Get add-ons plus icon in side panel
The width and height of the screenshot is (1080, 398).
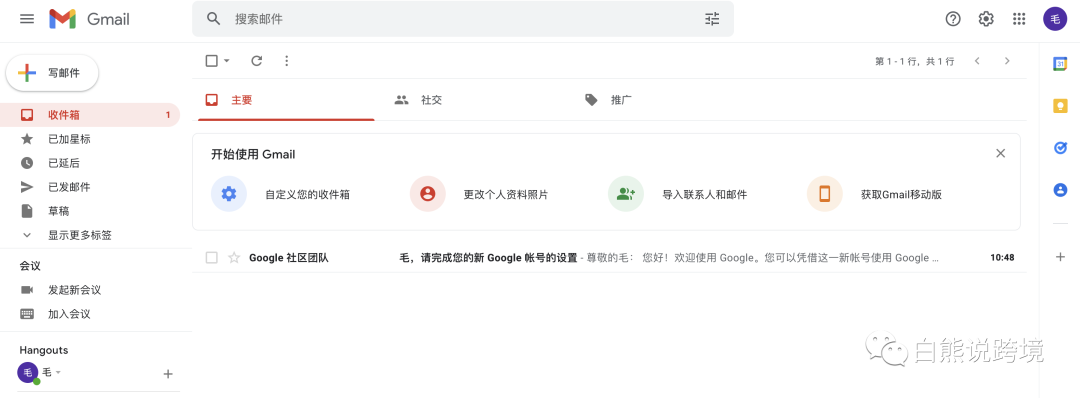point(1060,257)
